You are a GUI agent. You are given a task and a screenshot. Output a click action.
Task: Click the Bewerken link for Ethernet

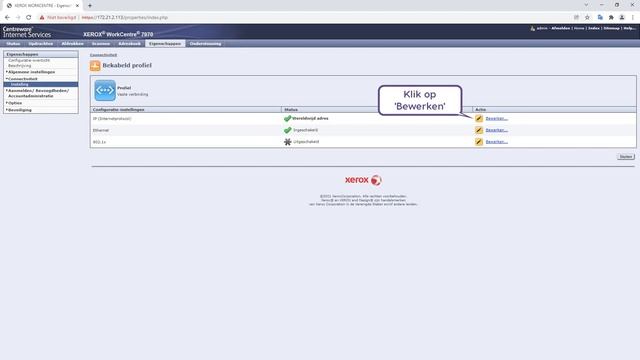[496, 130]
